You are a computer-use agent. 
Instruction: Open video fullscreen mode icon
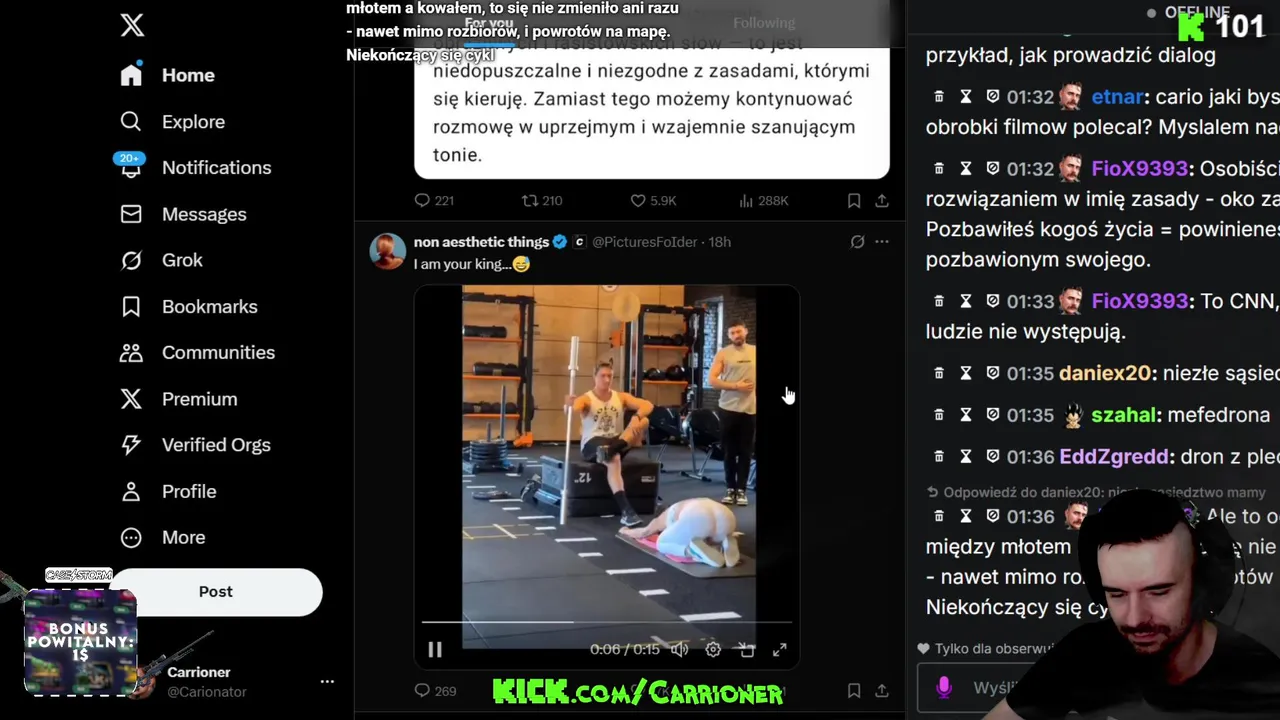(x=779, y=649)
